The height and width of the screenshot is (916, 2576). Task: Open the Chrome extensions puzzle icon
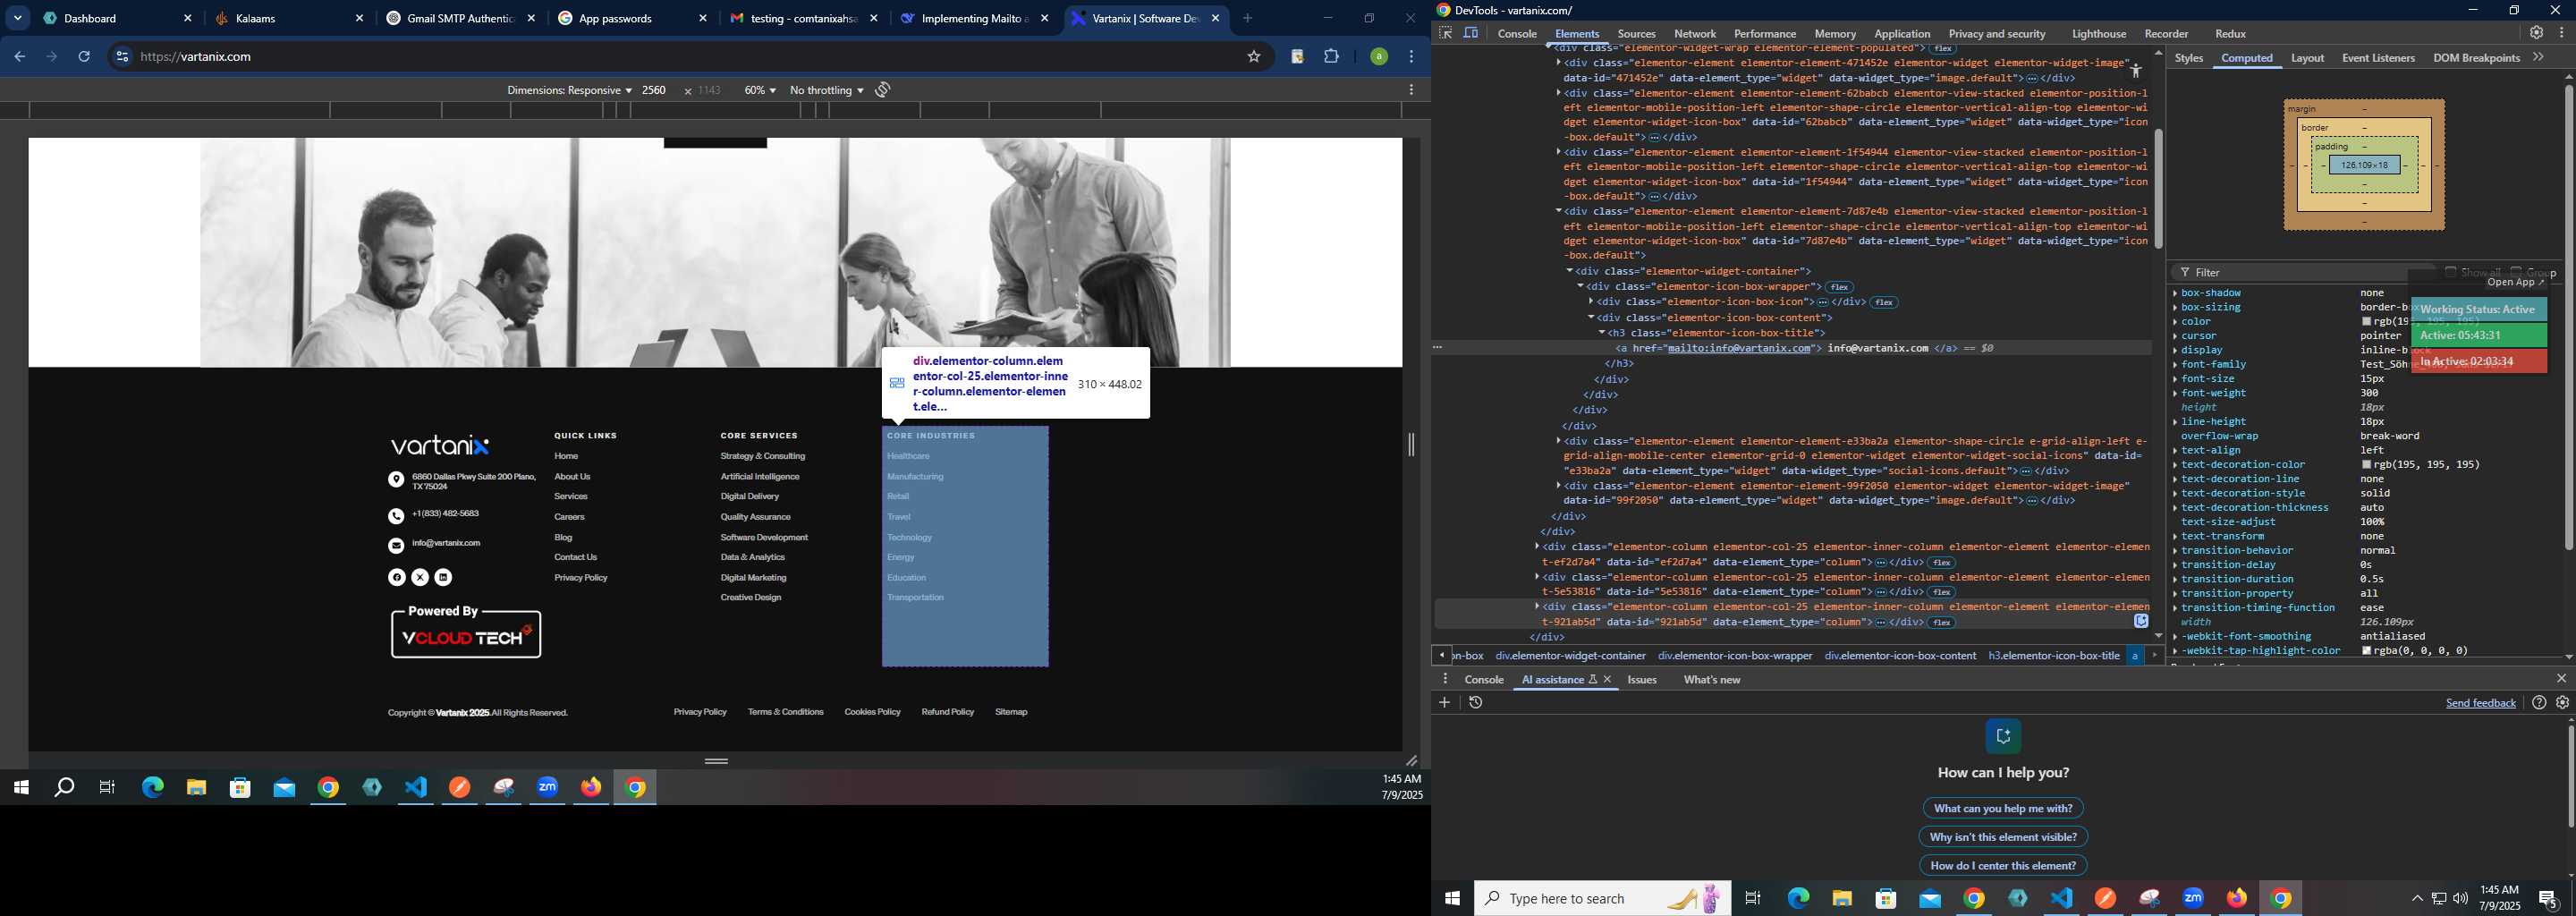pyautogui.click(x=1331, y=57)
